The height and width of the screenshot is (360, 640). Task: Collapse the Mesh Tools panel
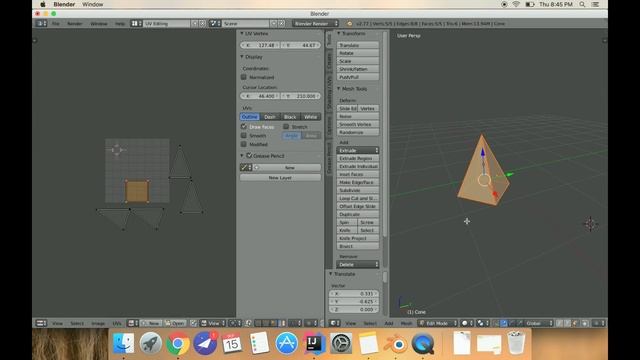(339, 89)
